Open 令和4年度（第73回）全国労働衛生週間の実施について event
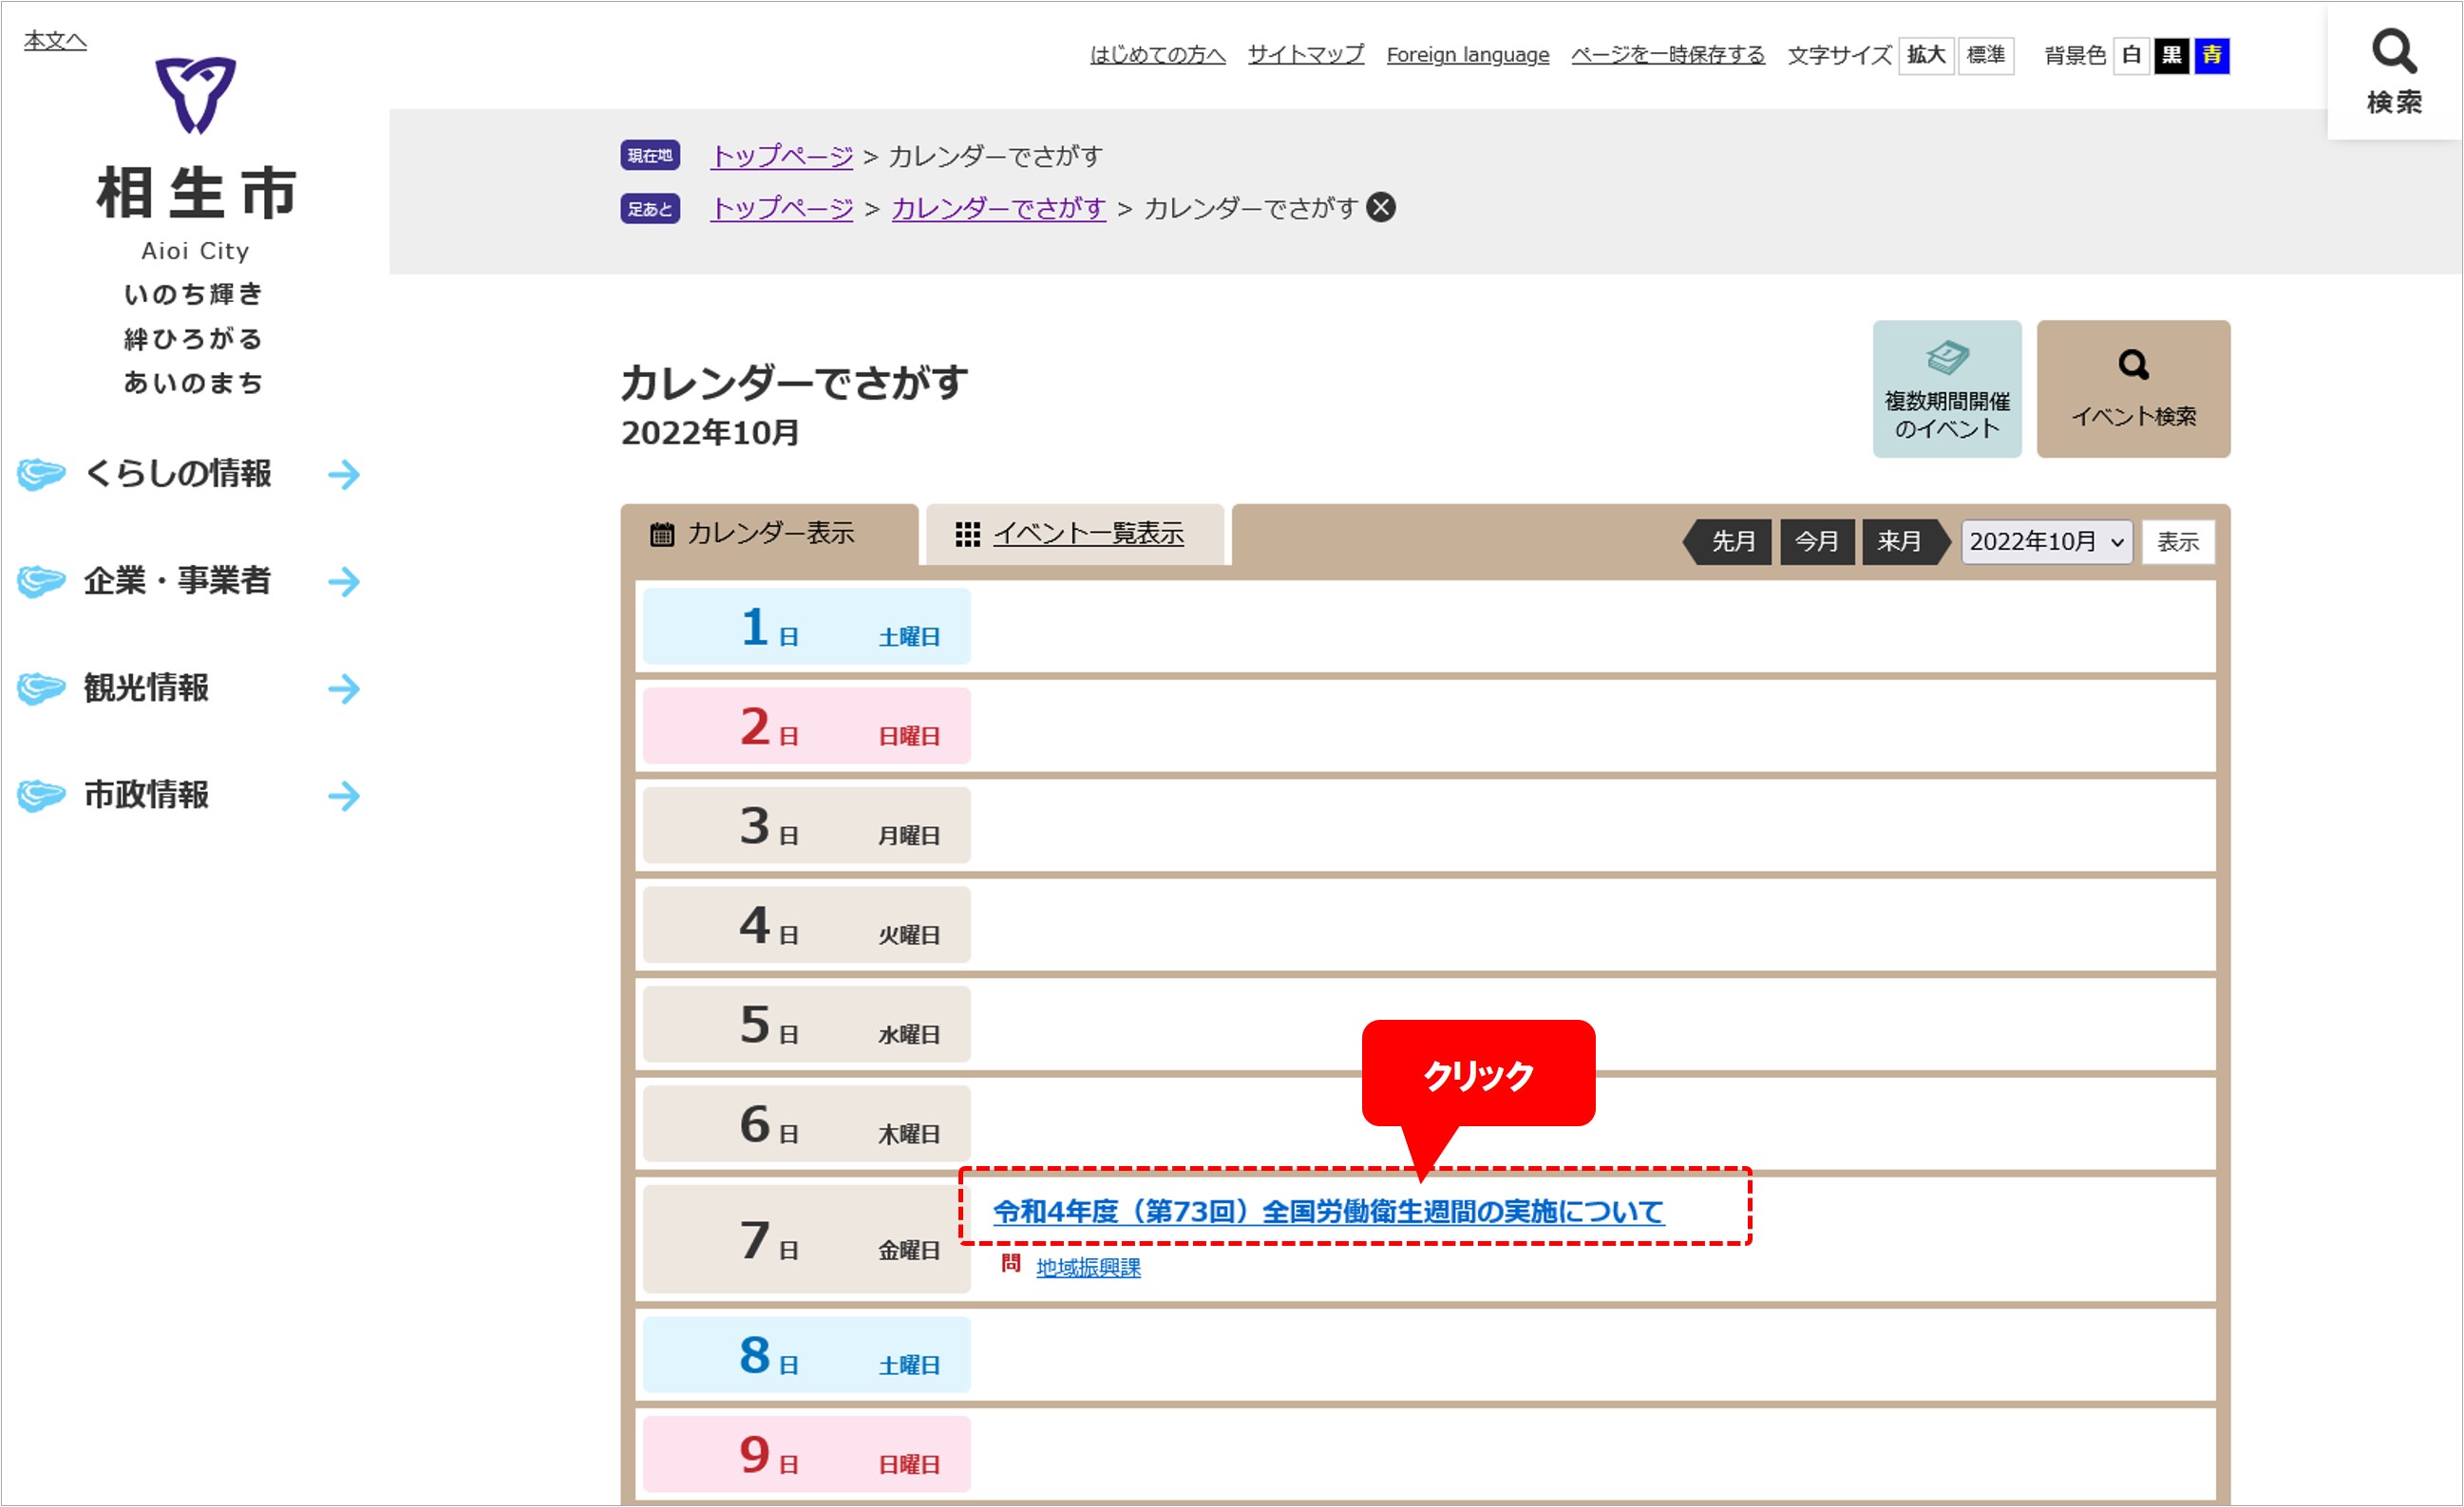 pos(1328,1212)
